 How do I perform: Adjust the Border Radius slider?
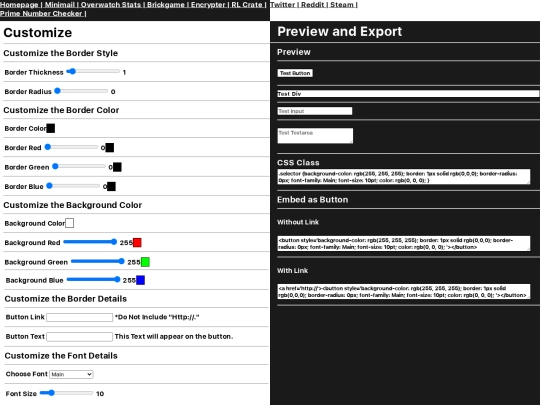(81, 91)
